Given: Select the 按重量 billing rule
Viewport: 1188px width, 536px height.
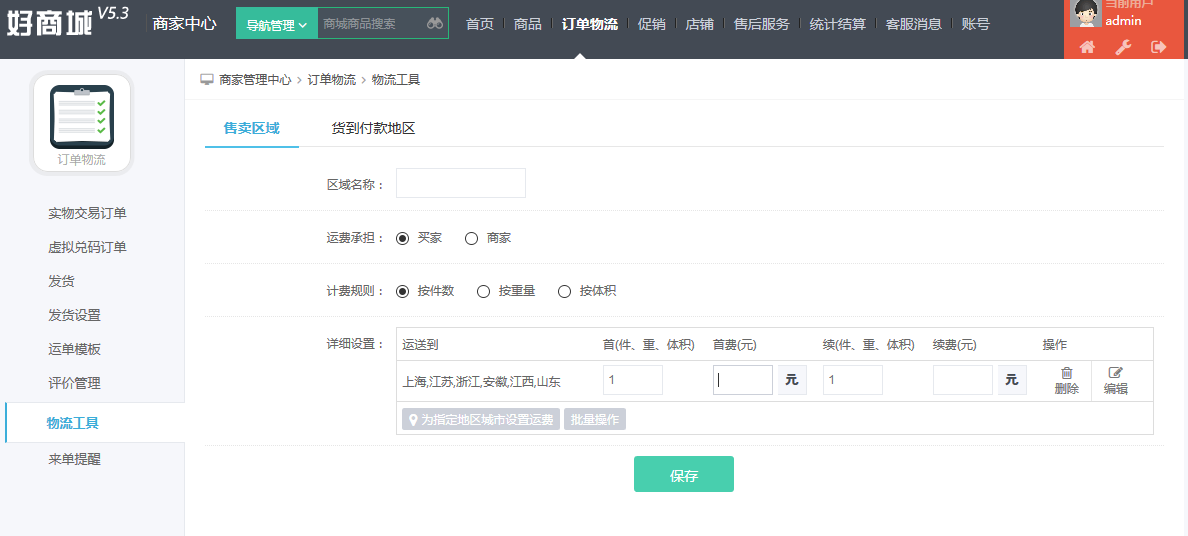Looking at the screenshot, I should tap(483, 291).
